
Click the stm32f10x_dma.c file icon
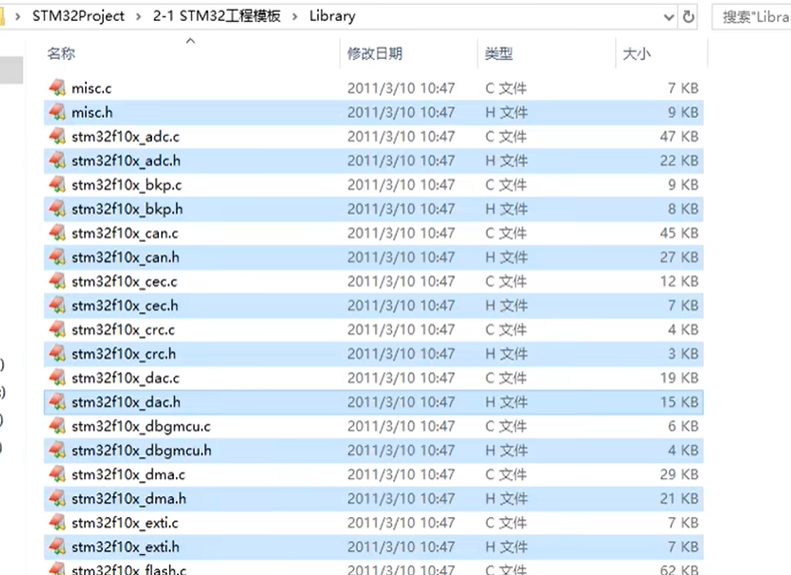[58, 474]
